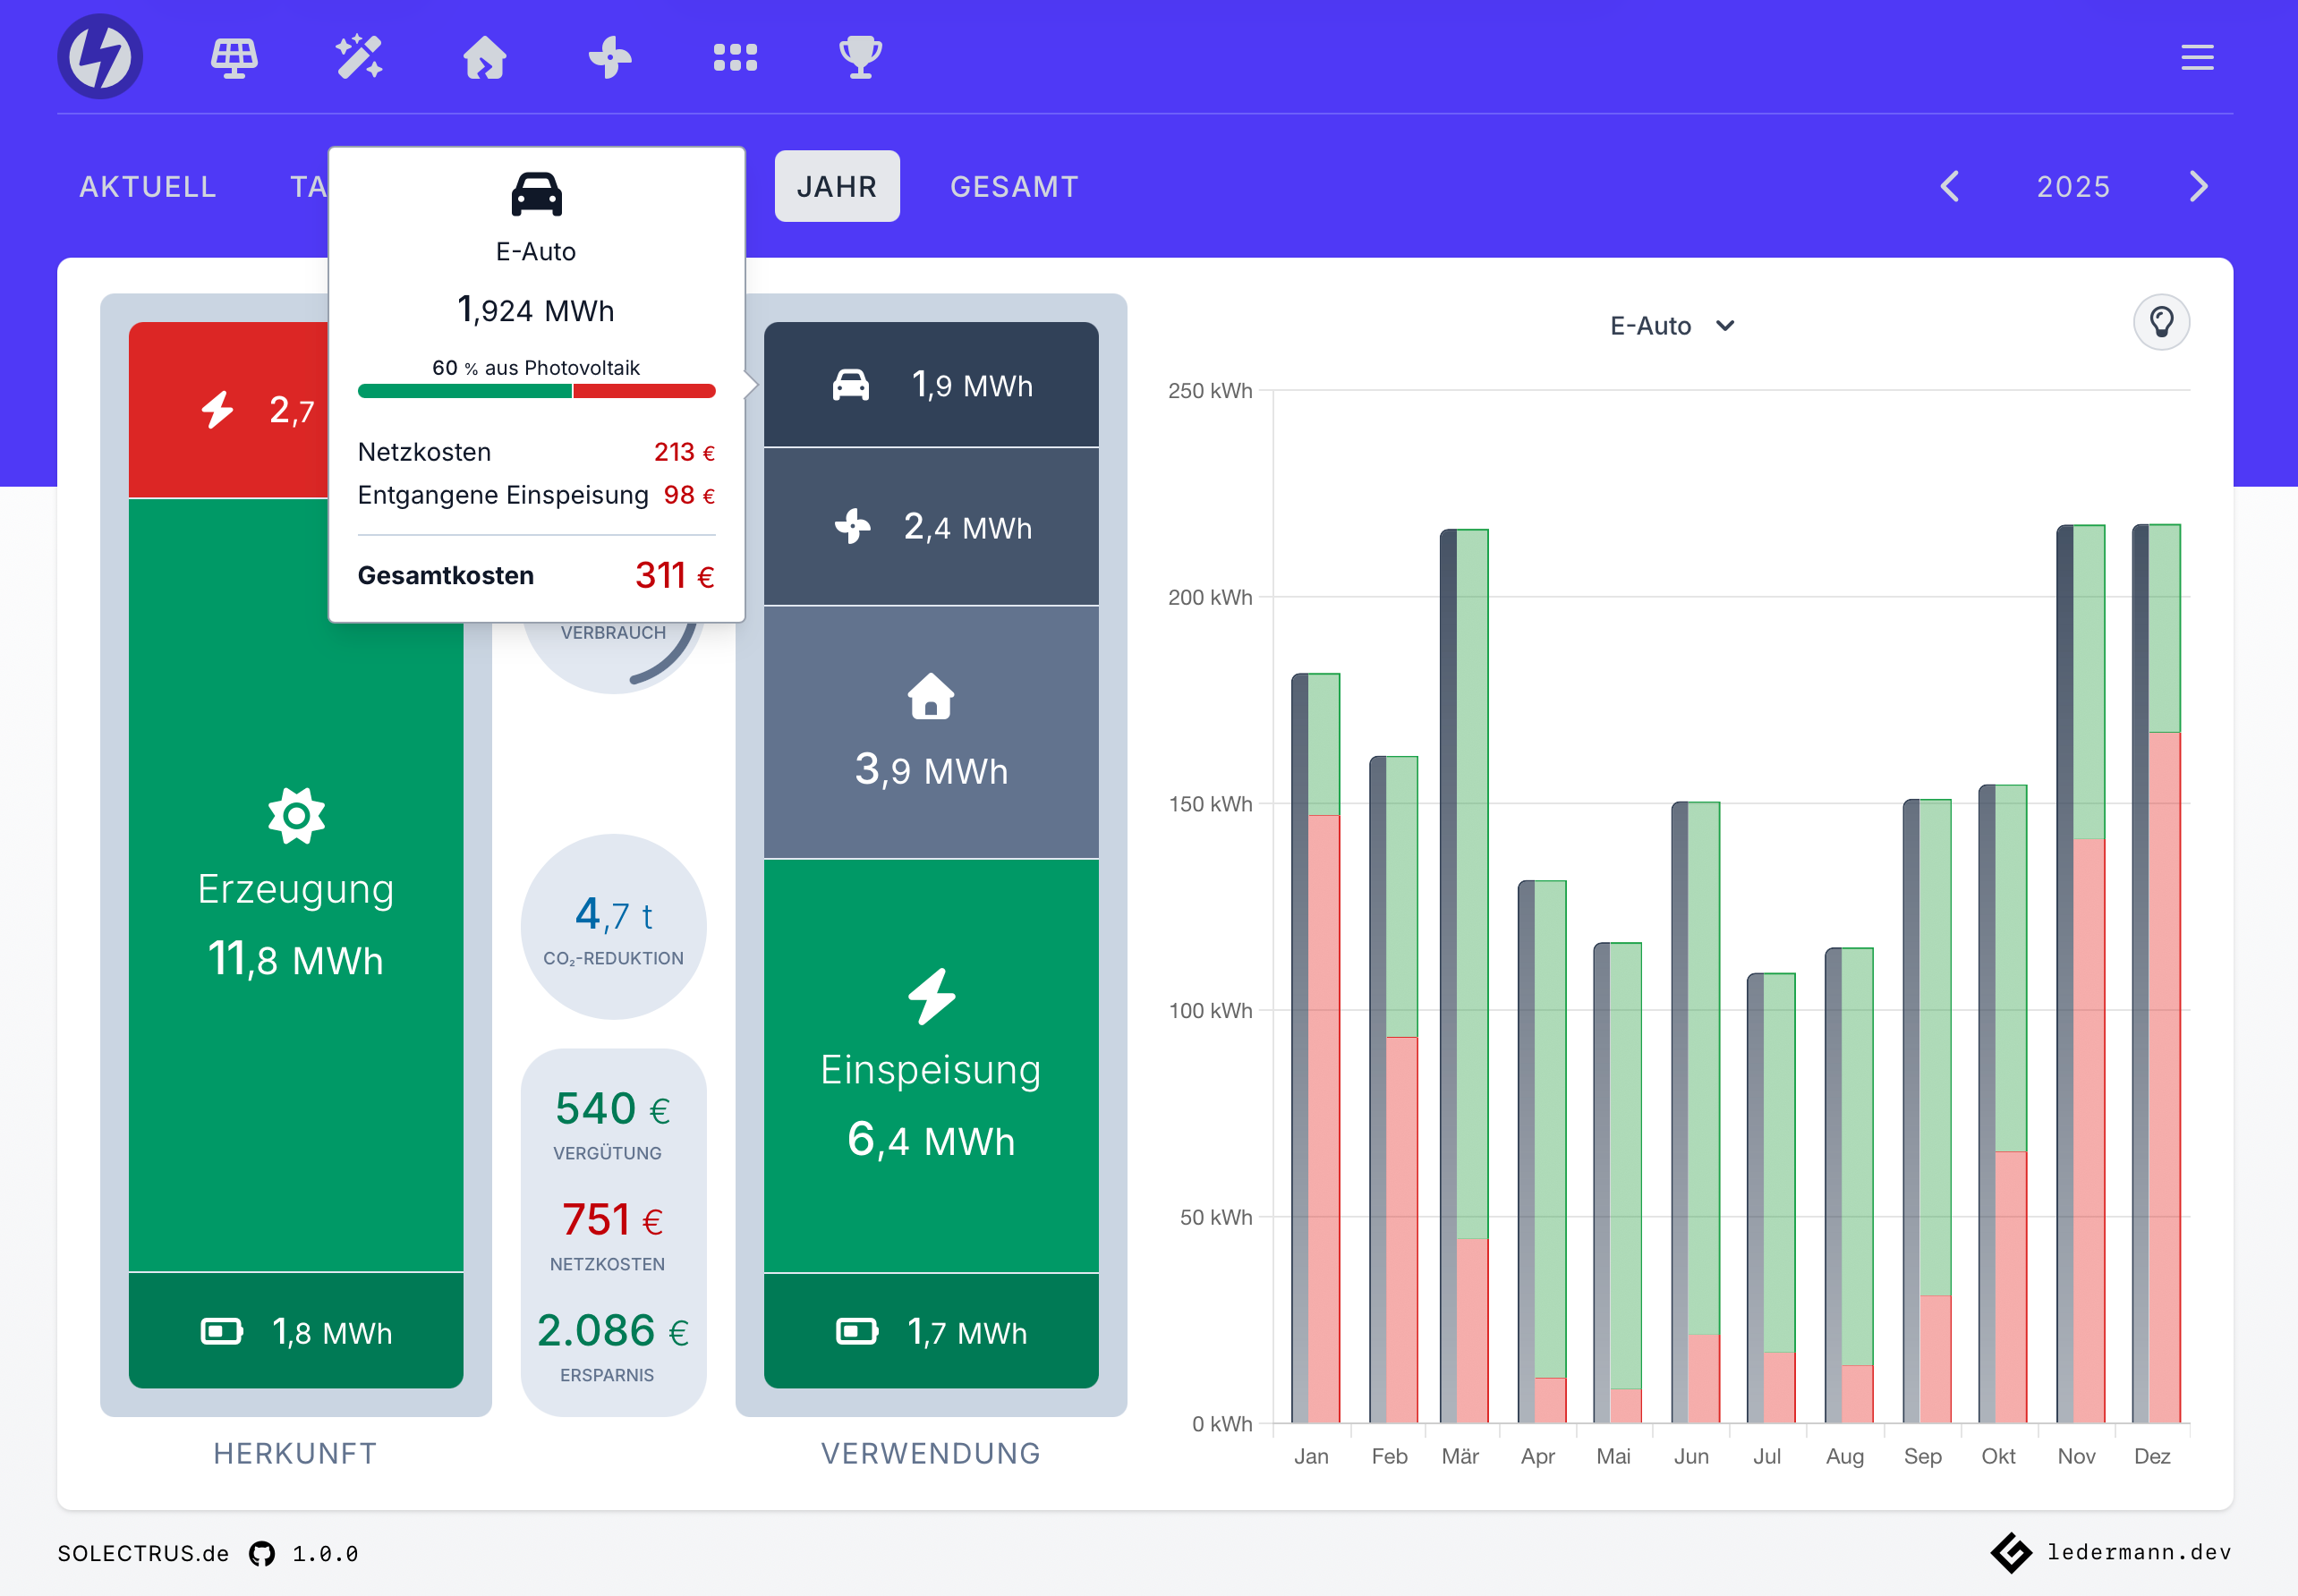The height and width of the screenshot is (1596, 2298).
Task: Toggle the lightbulb icon above the chart
Action: click(2162, 322)
